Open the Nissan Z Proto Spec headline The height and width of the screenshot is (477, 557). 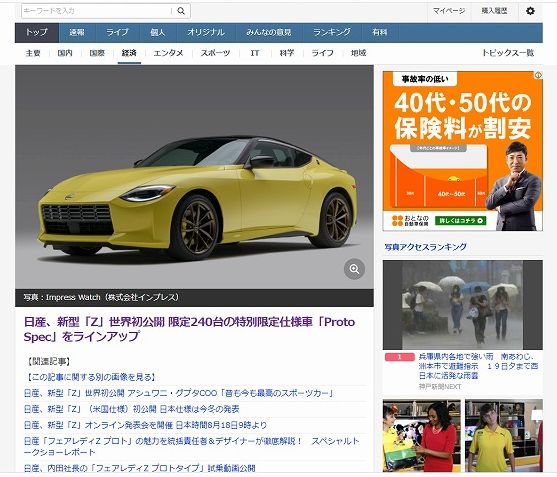189,329
